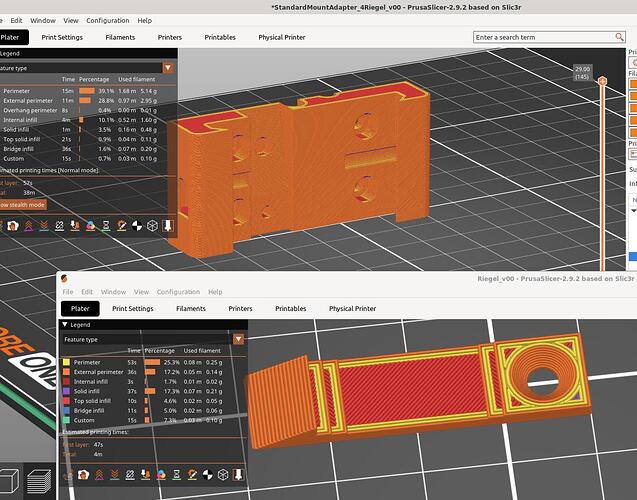Image resolution: width=637 pixels, height=500 pixels.
Task: Toggle Pause prints hourglass icon in upper legend
Action: pyautogui.click(x=106, y=225)
